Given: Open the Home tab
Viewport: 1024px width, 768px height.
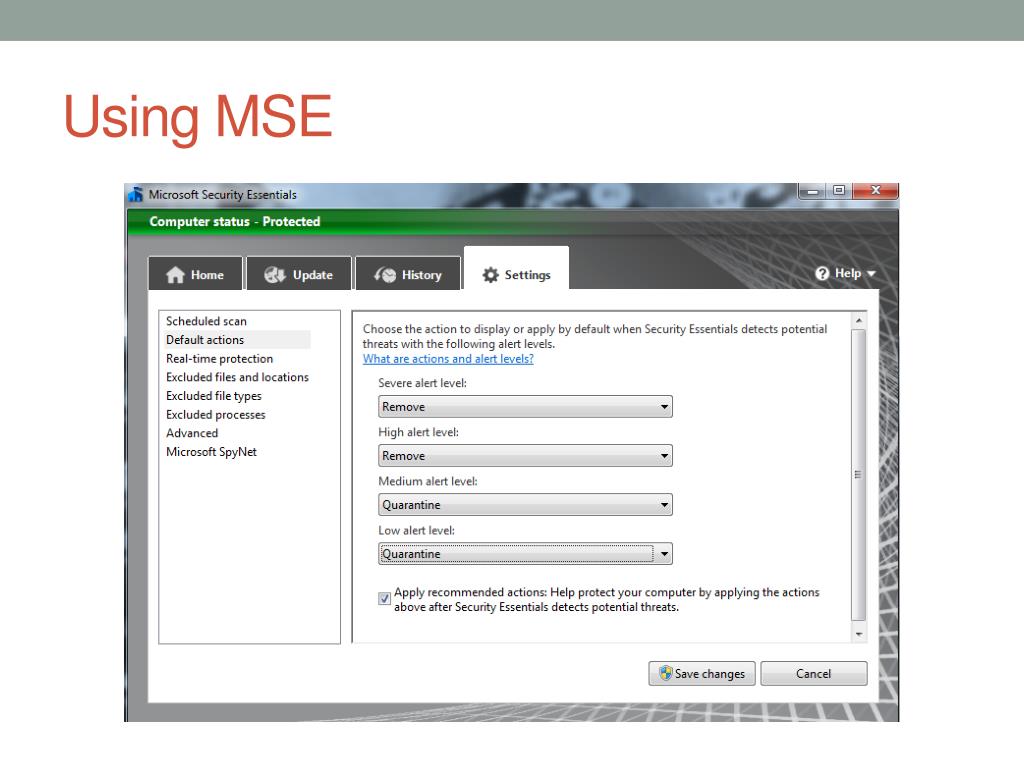Looking at the screenshot, I should point(194,275).
